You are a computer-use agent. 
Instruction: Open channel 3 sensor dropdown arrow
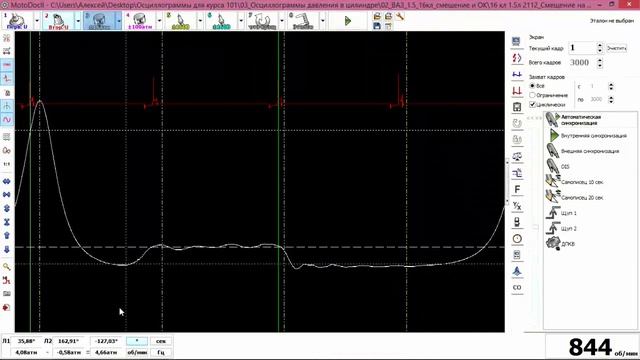tap(118, 21)
